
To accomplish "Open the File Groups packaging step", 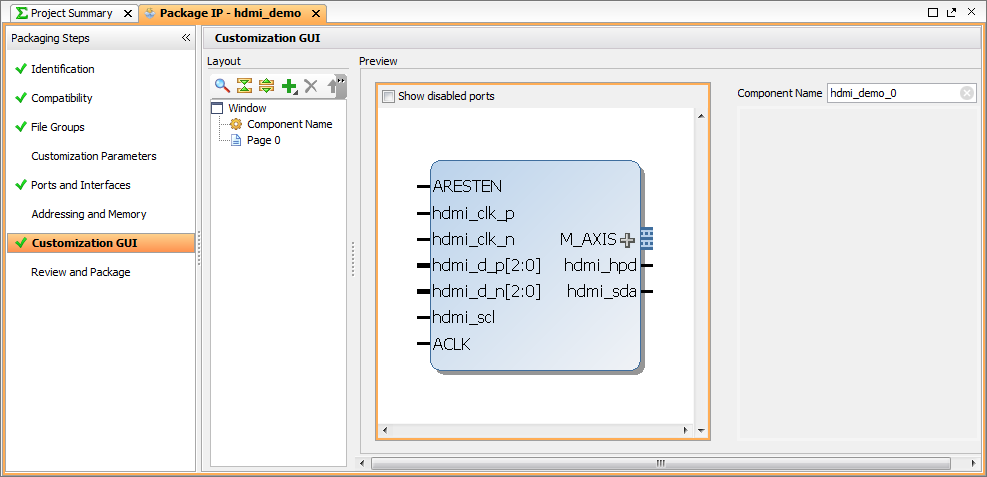I will pos(58,127).
